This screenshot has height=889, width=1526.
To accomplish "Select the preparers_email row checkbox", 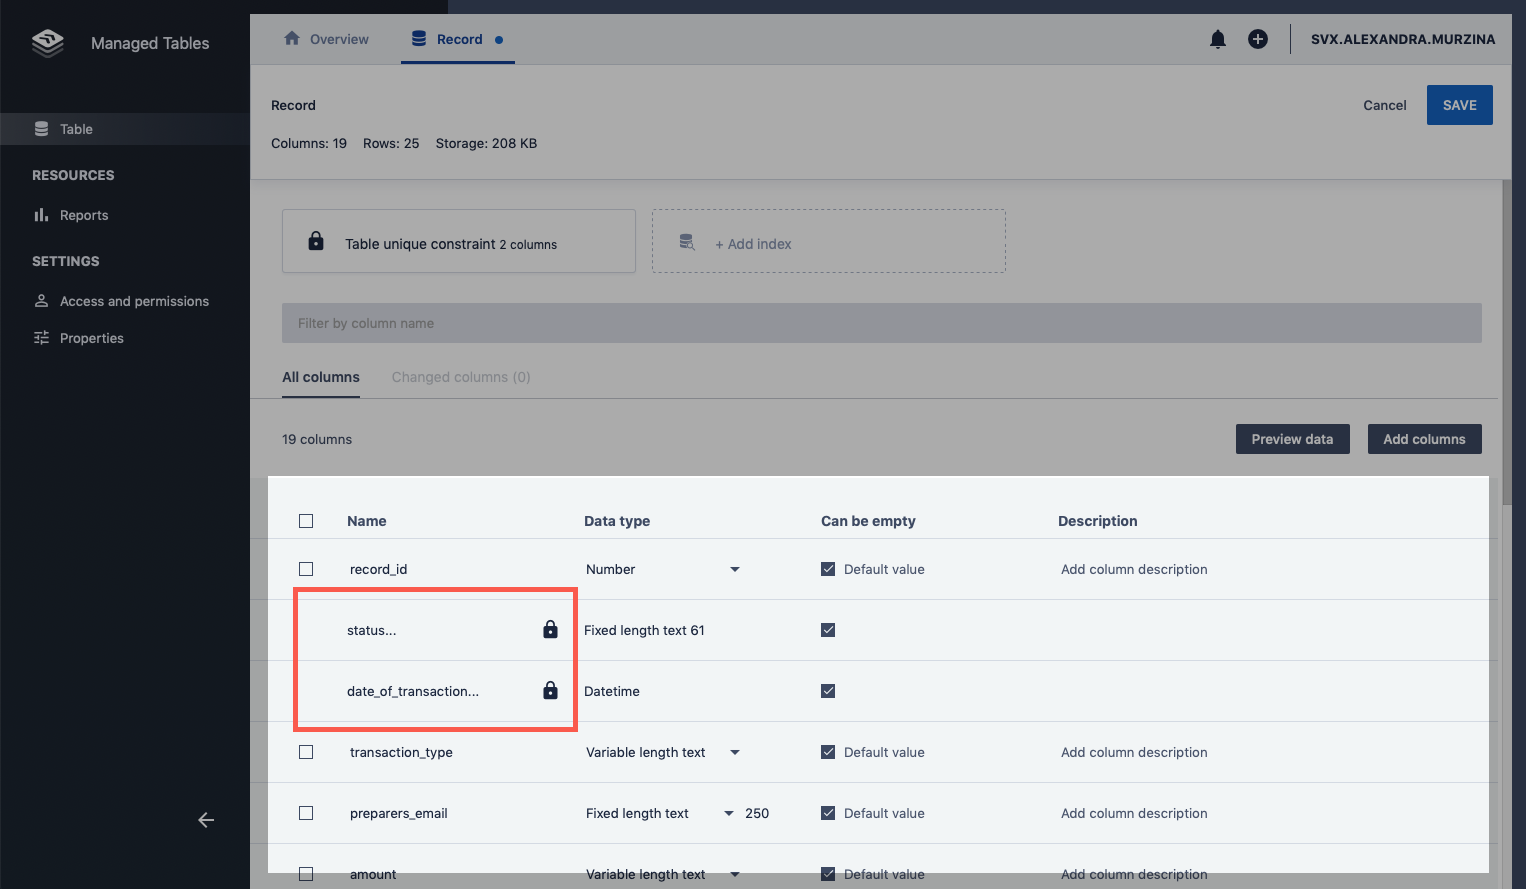I will coord(306,813).
